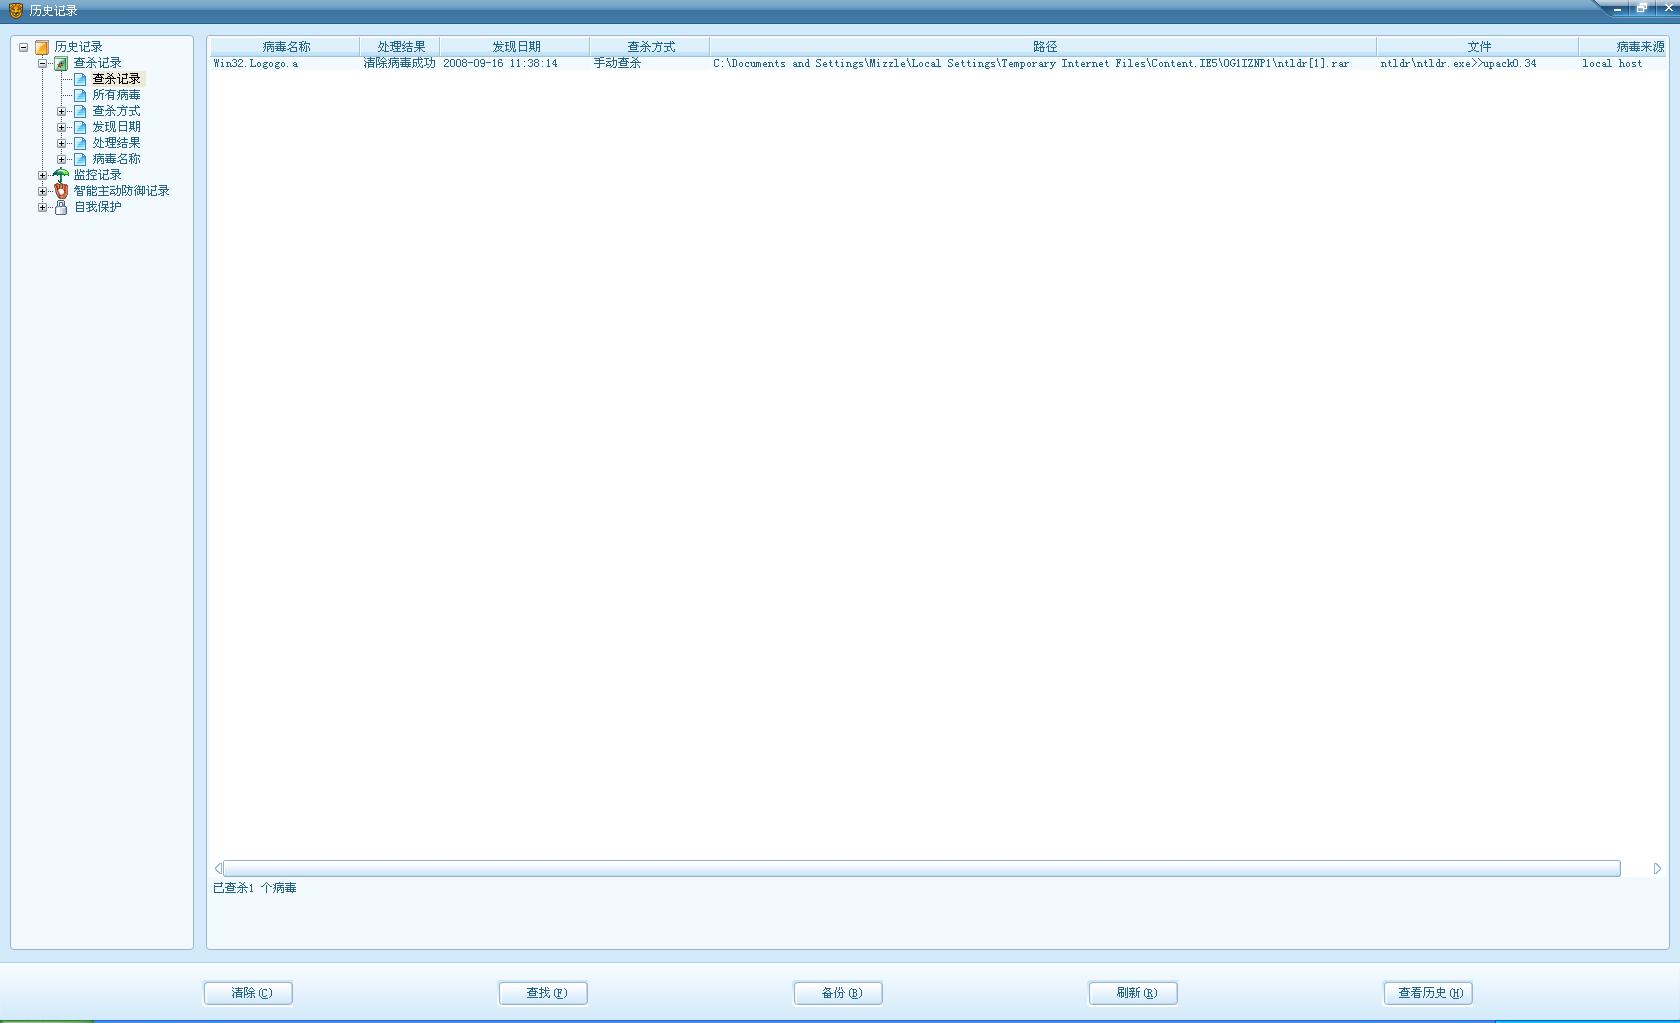Expand the 发现日期 tree node

point(61,127)
